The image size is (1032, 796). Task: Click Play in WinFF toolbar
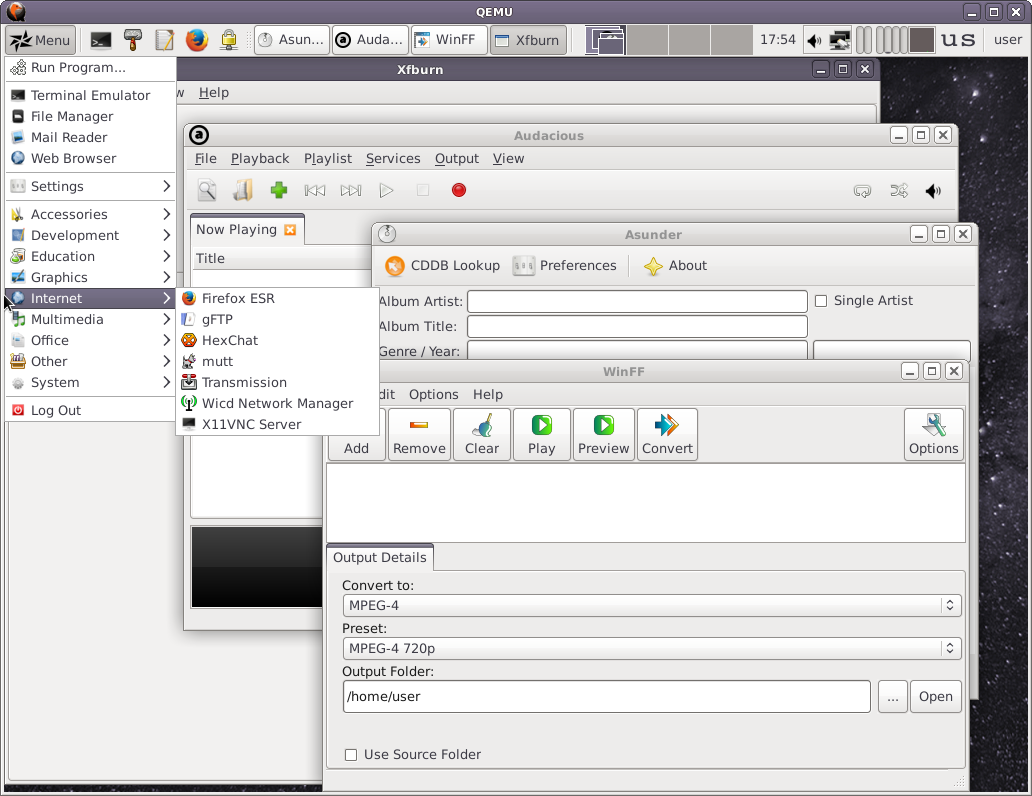tap(542, 435)
